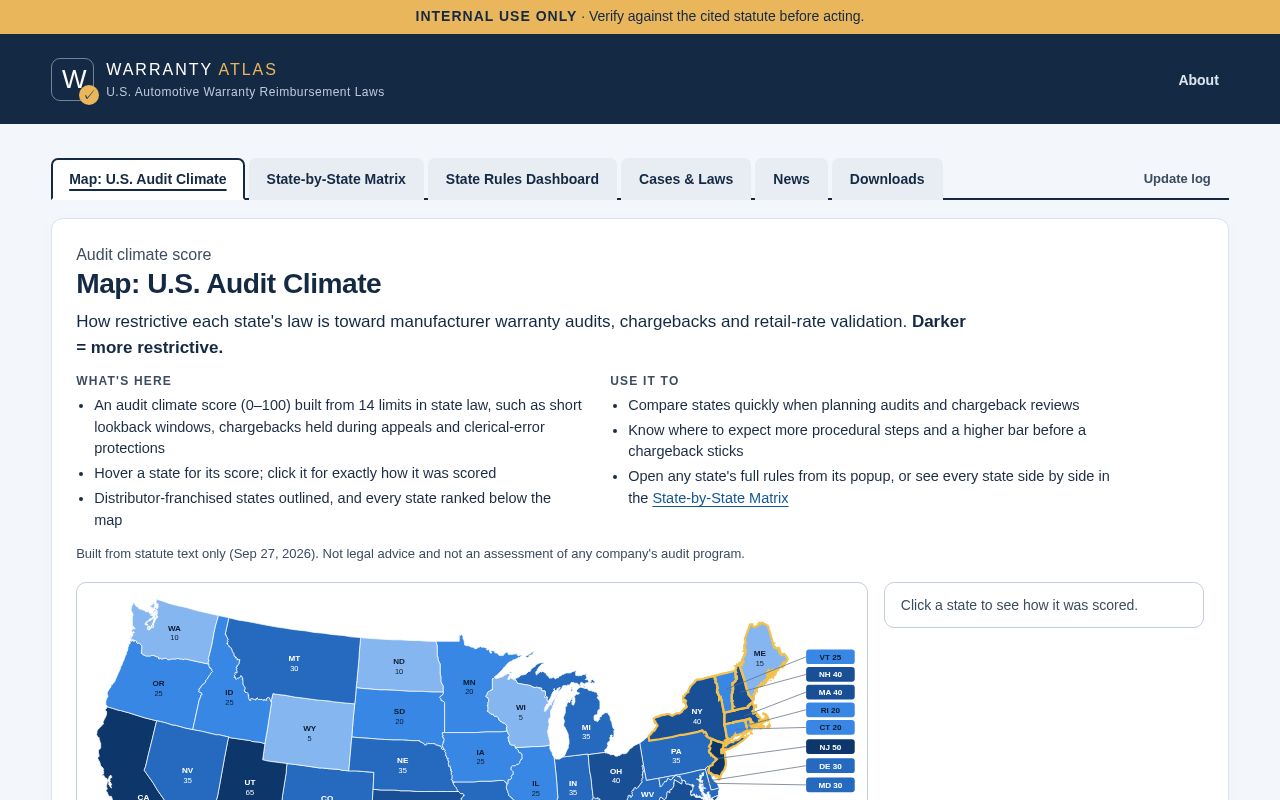This screenshot has height=800, width=1280.
Task: Choose the RI 20 callout label
Action: pyautogui.click(x=830, y=710)
